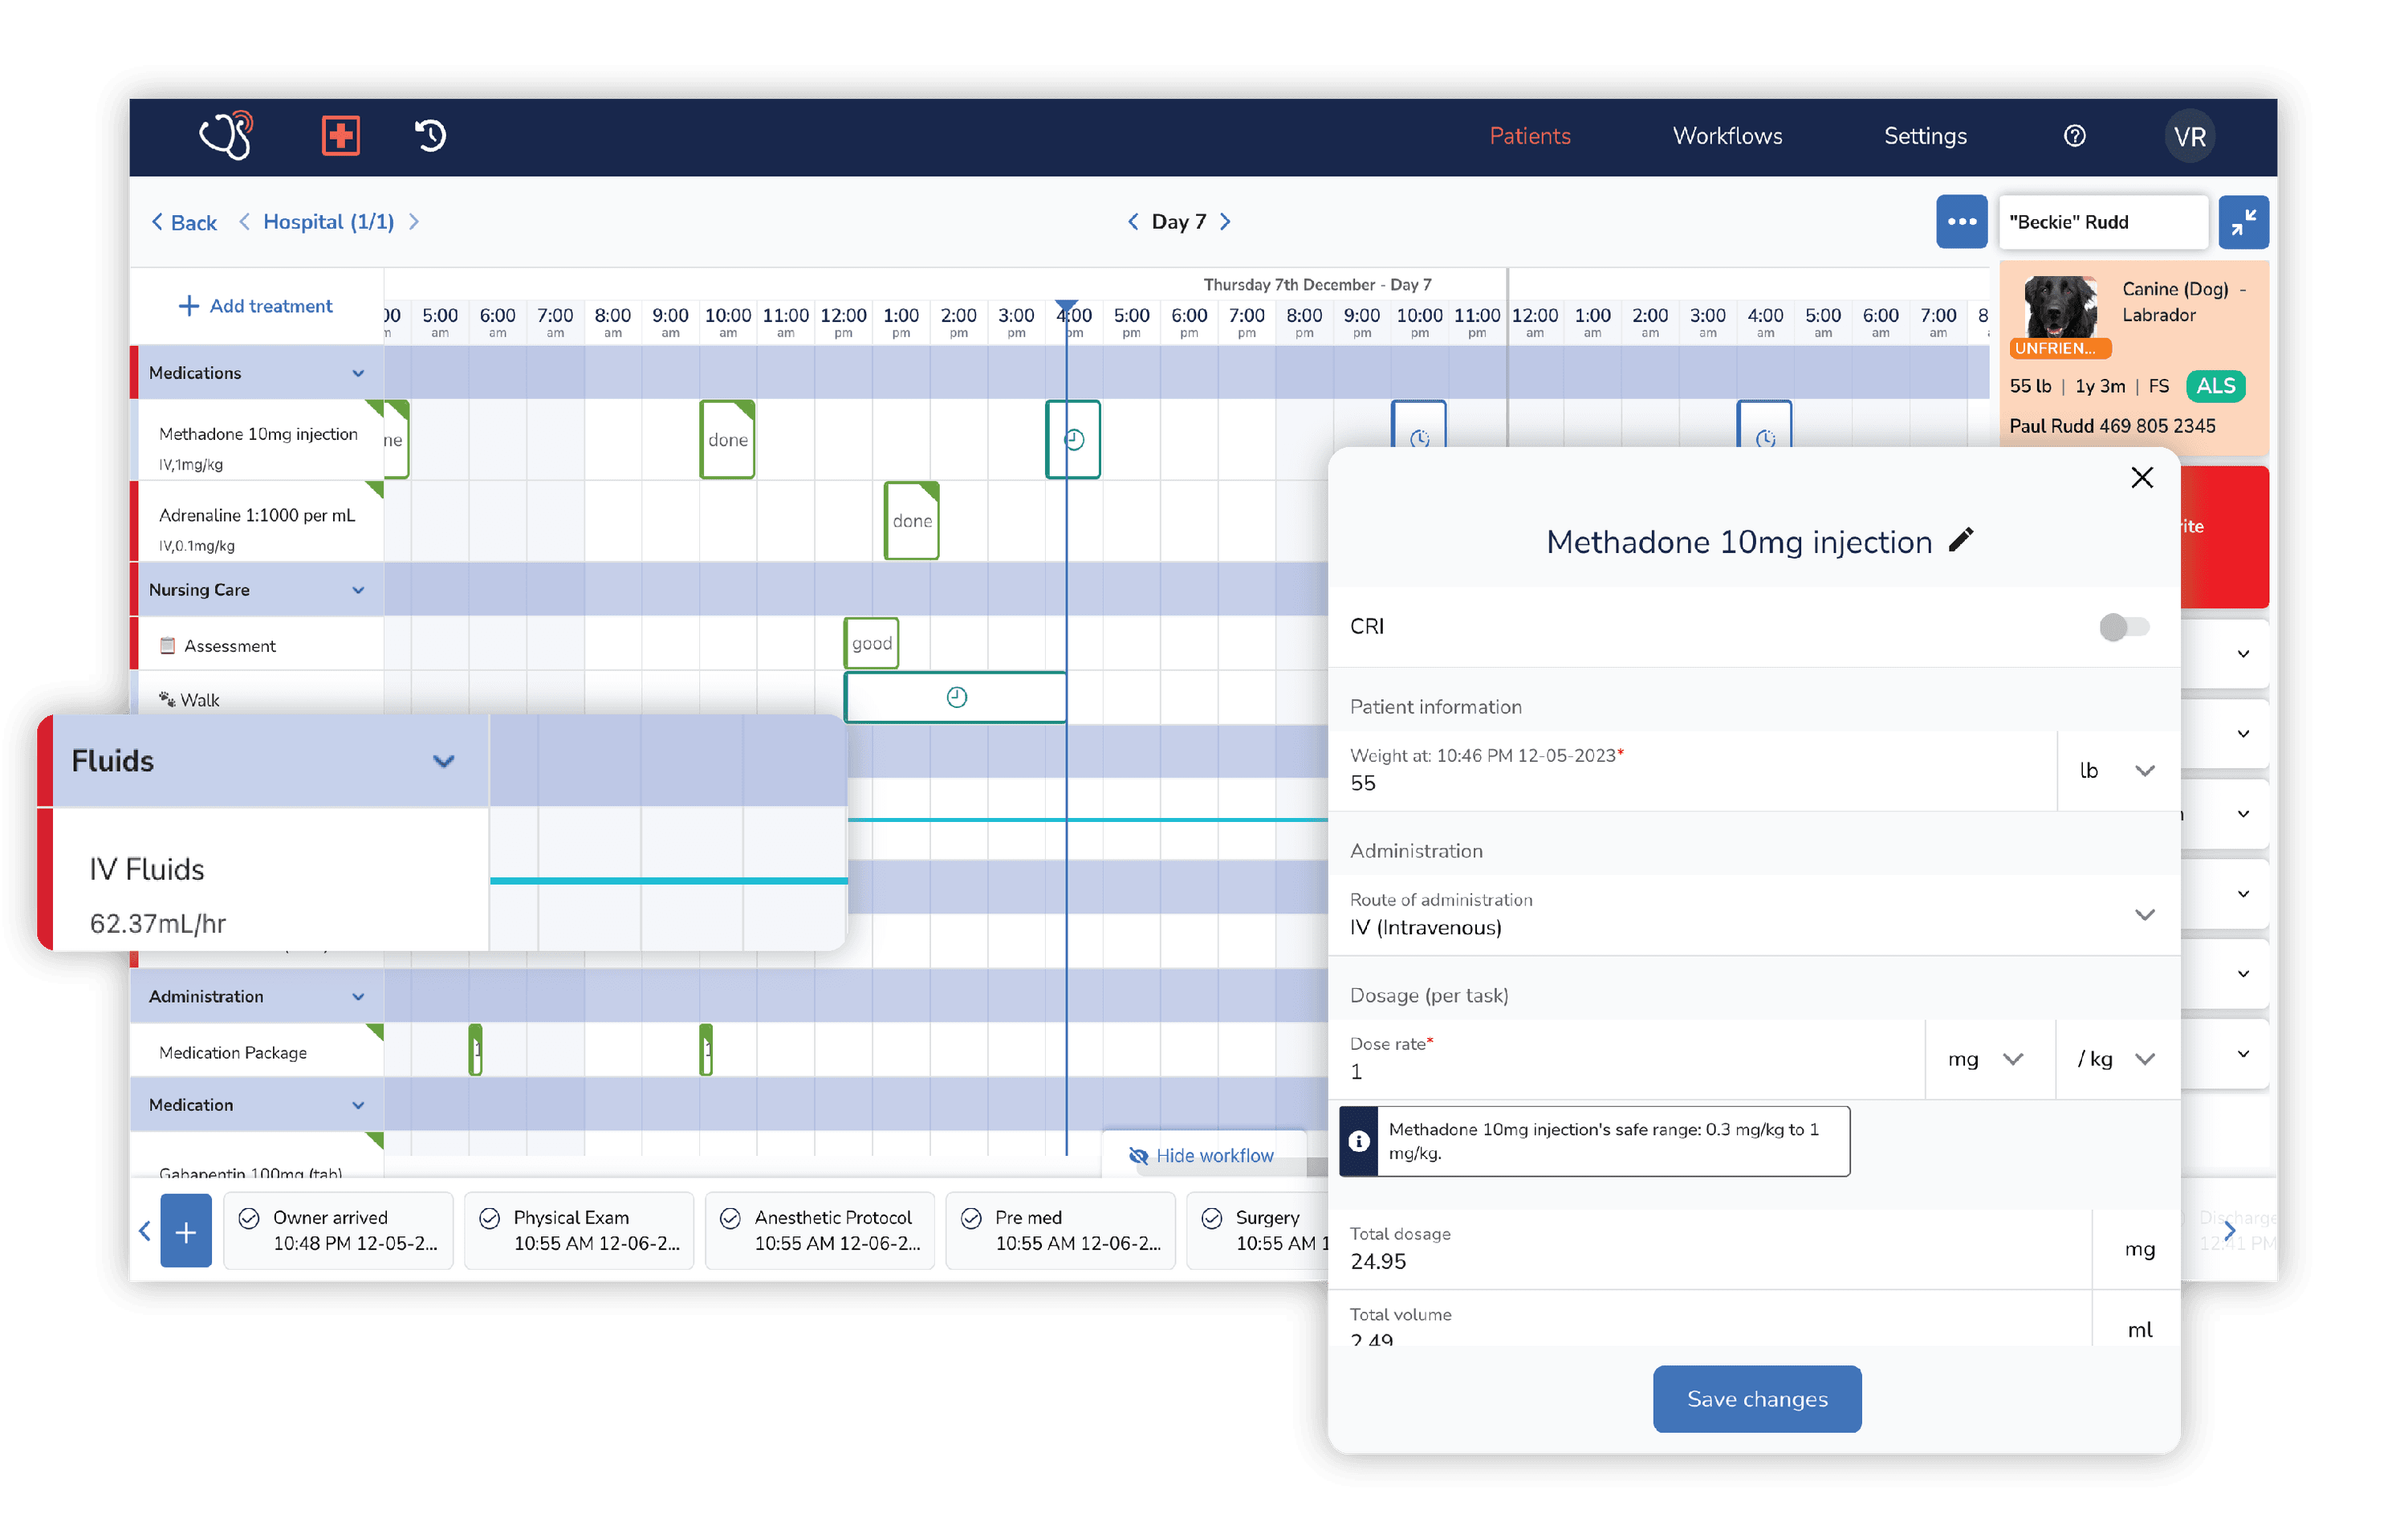Open the red medical cross icon

(x=341, y=135)
